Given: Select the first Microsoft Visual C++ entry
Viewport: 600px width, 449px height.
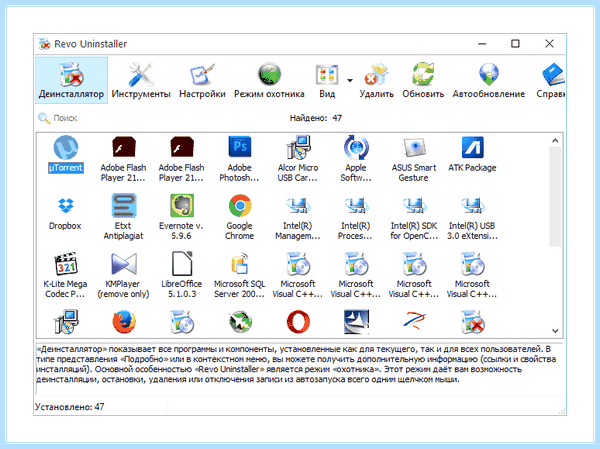Looking at the screenshot, I should point(298,276).
